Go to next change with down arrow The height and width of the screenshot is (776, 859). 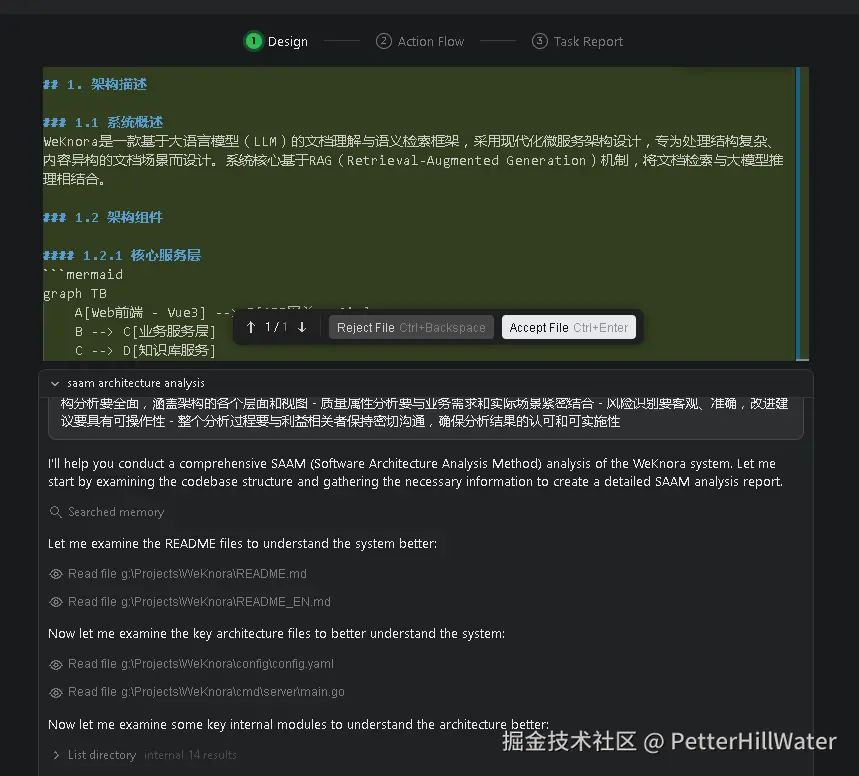coord(302,327)
